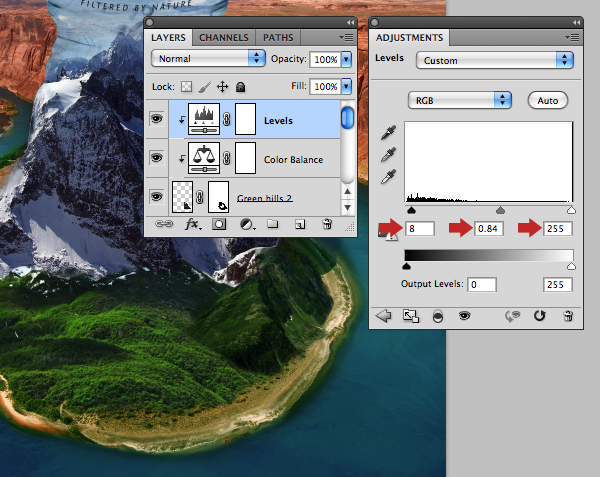Collapse Adjustments panel with double arrows
The height and width of the screenshot is (477, 600).
tap(576, 23)
